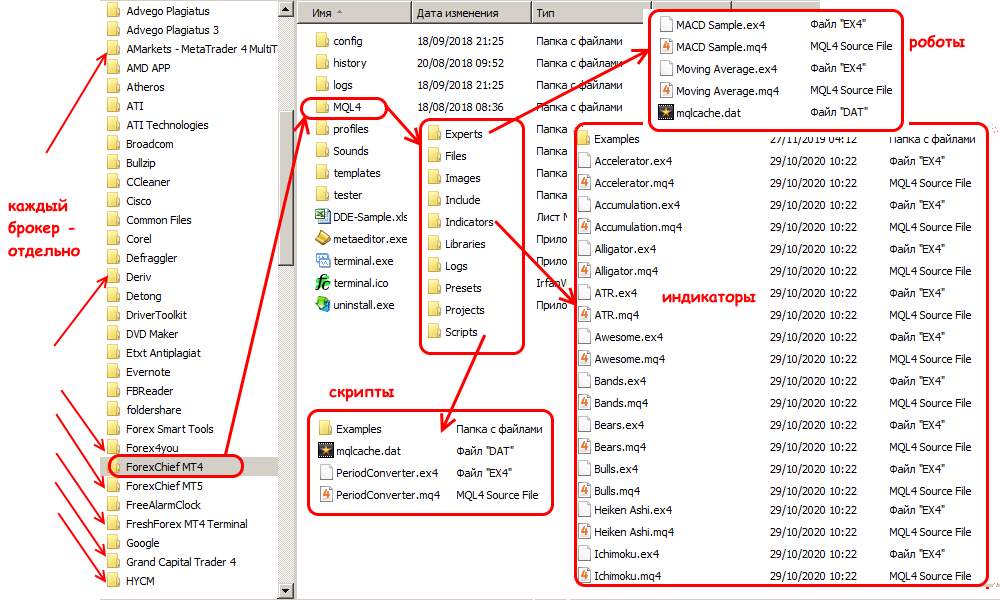The width and height of the screenshot is (1000, 600).
Task: Click the Moving Average.mq4 file icon
Action: coord(666,91)
